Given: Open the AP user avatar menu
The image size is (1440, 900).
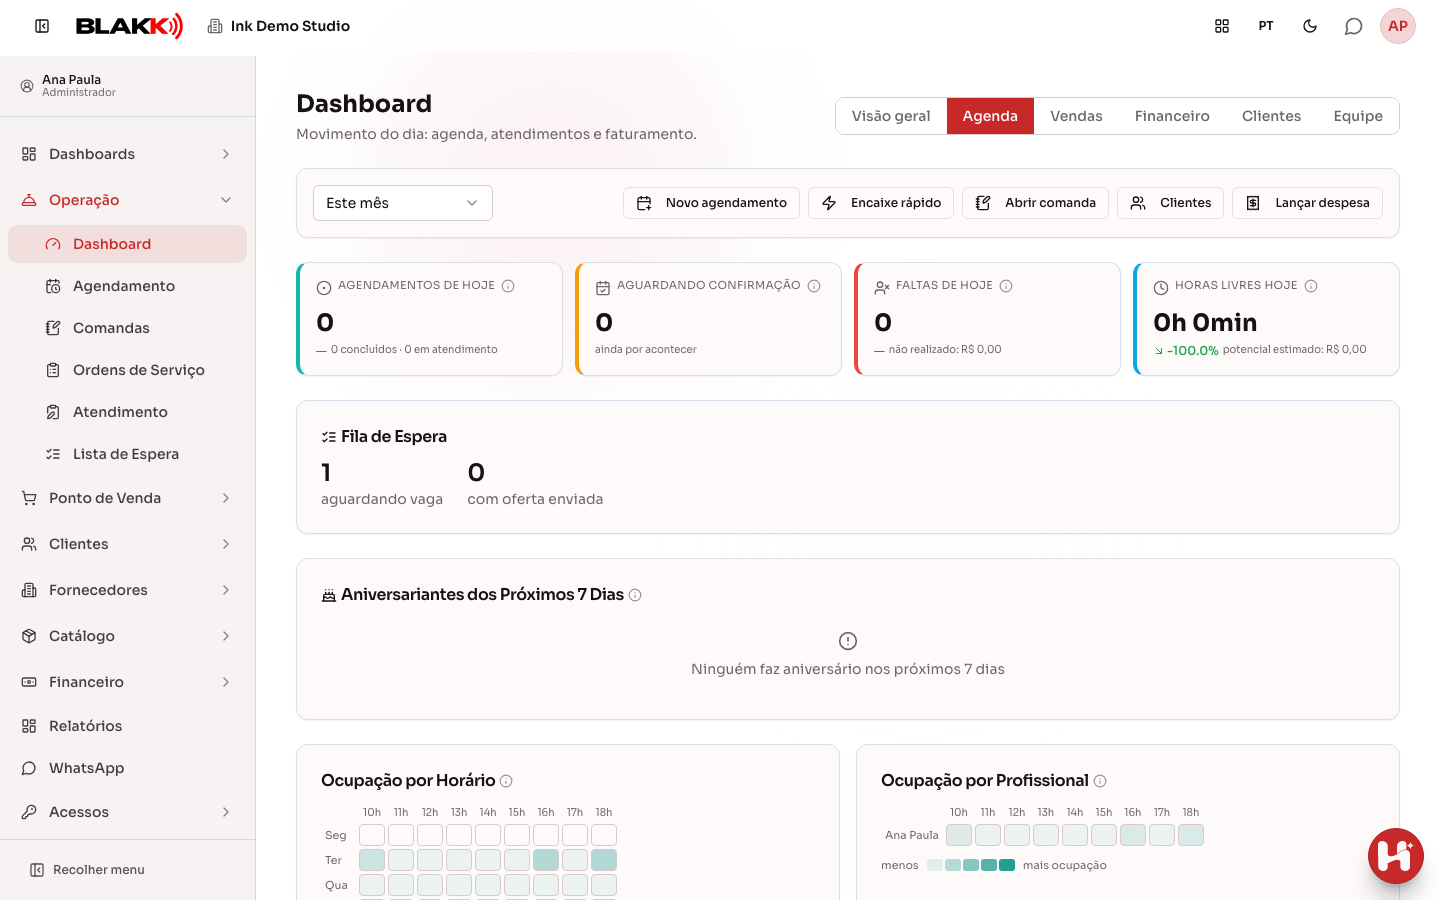Looking at the screenshot, I should 1398,26.
